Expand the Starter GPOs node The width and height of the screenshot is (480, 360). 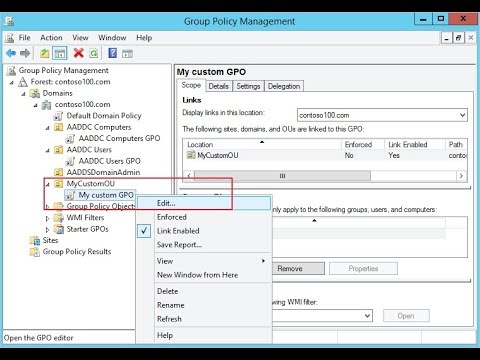pos(47,230)
